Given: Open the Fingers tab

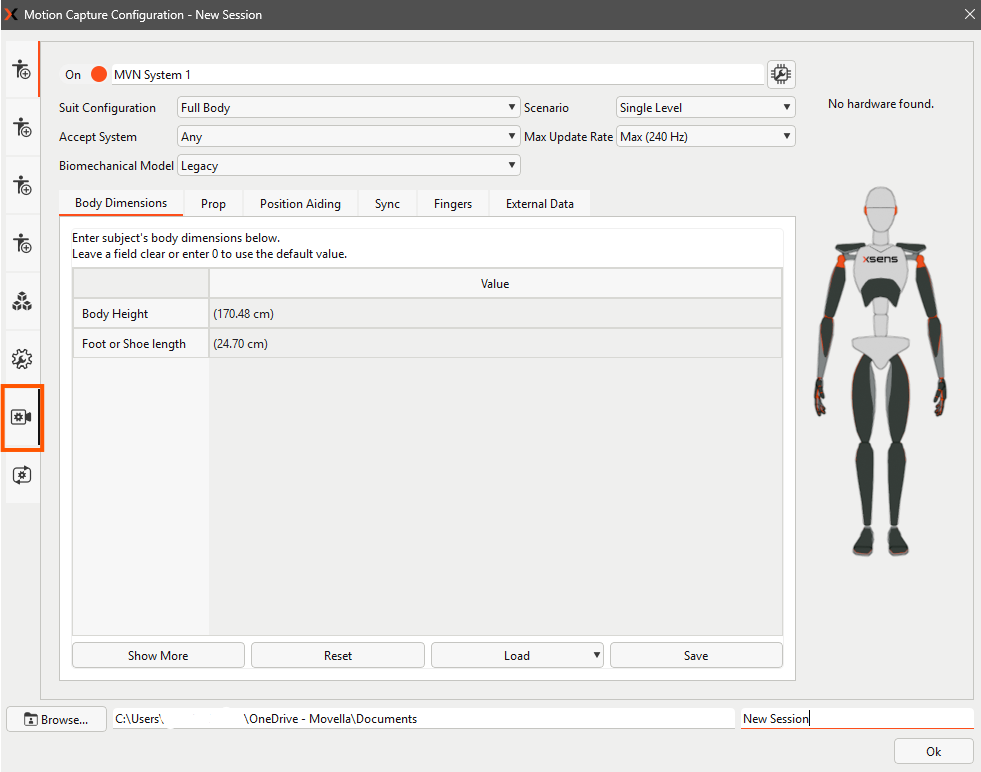Looking at the screenshot, I should pyautogui.click(x=453, y=204).
